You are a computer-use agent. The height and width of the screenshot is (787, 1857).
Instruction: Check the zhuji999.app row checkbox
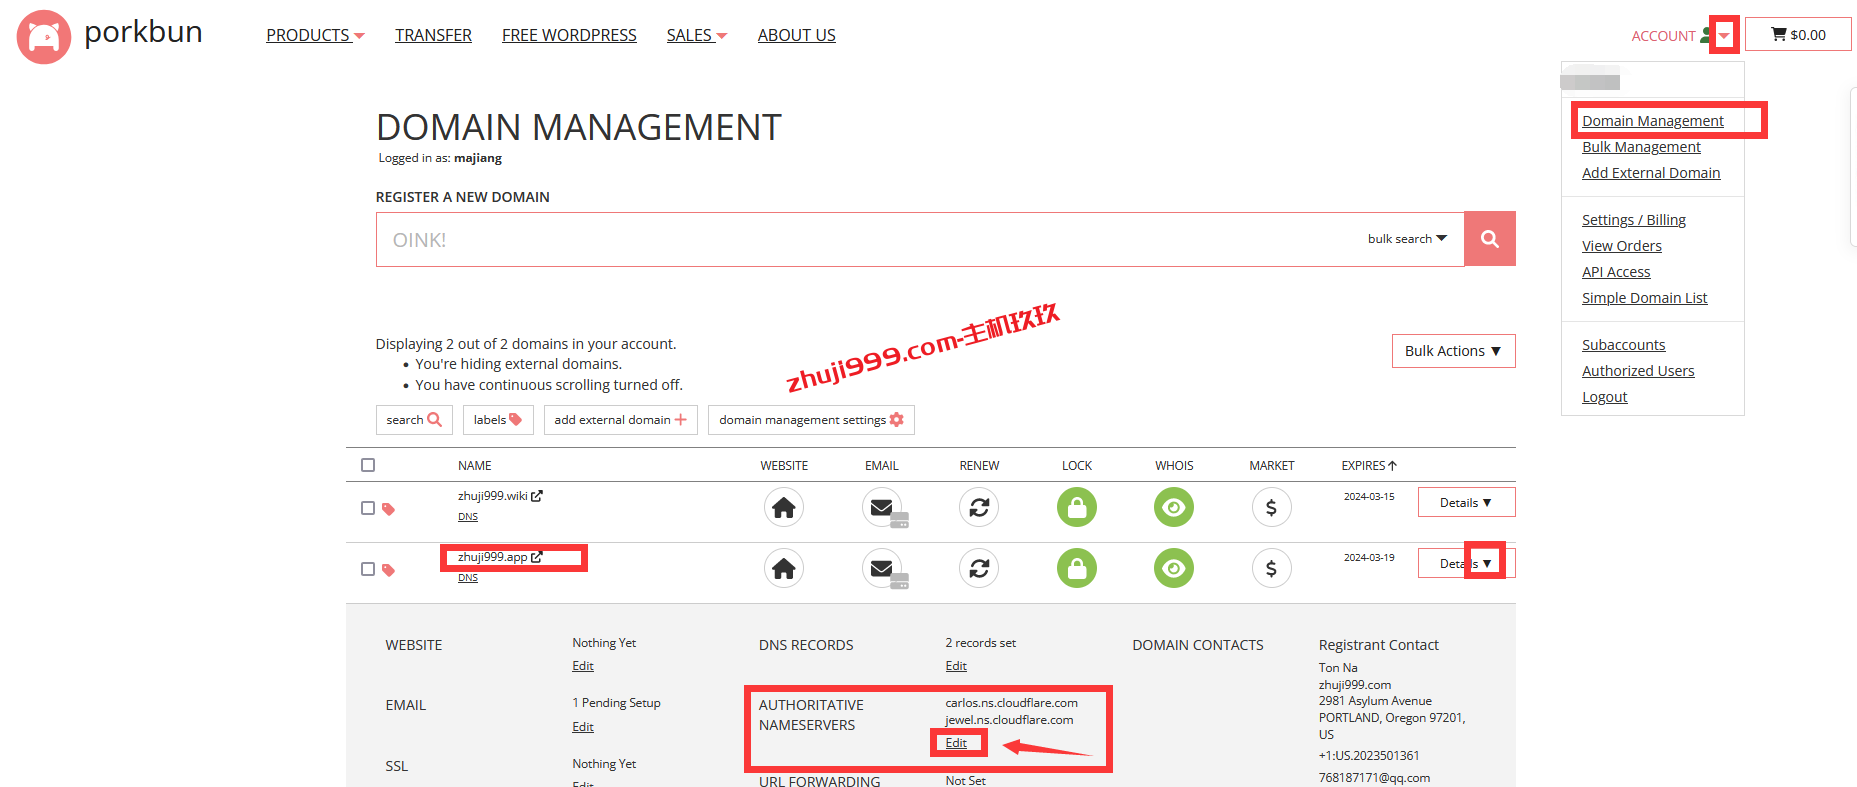pos(368,569)
